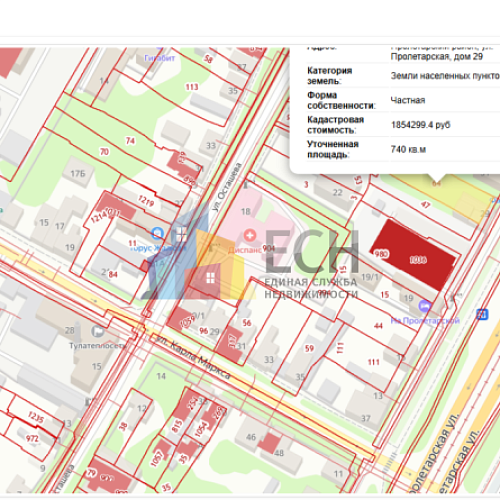This screenshot has width=500, height=500.
Task: Select parcel number 1219
Action: tap(146, 201)
